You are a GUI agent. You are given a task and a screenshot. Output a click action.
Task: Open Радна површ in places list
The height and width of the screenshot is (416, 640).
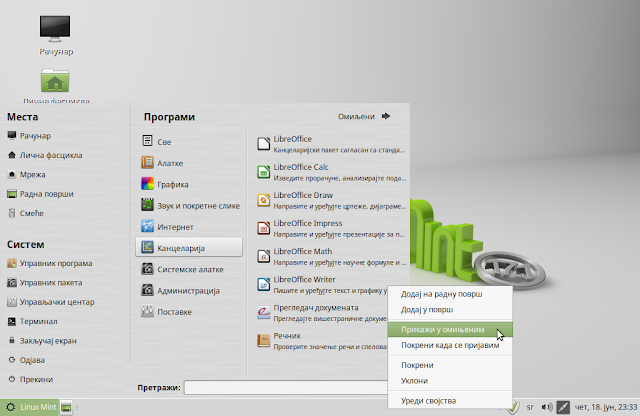click(x=40, y=194)
